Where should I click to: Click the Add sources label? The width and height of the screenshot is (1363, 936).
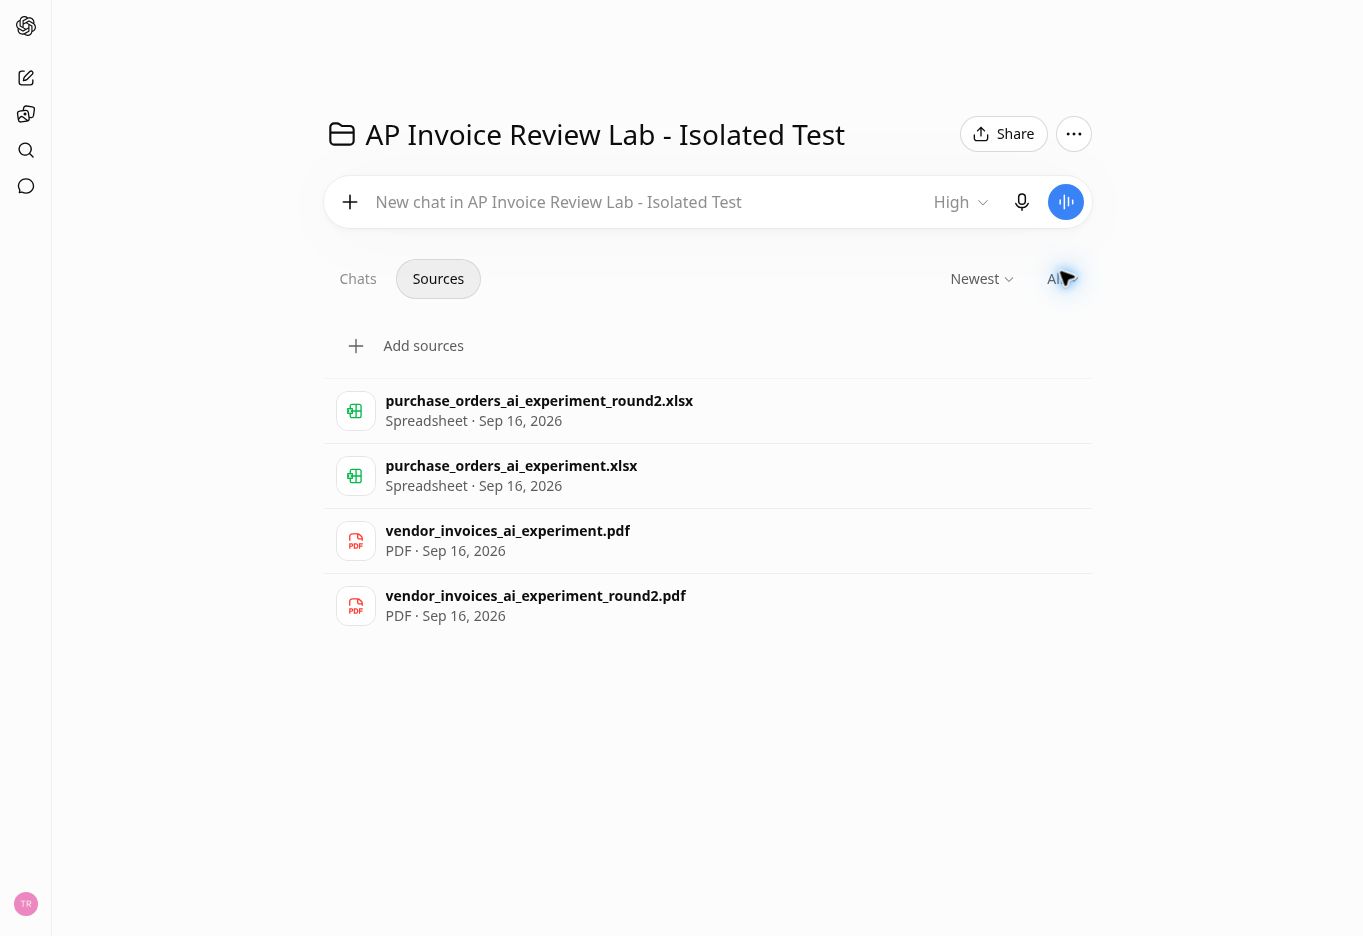point(424,346)
